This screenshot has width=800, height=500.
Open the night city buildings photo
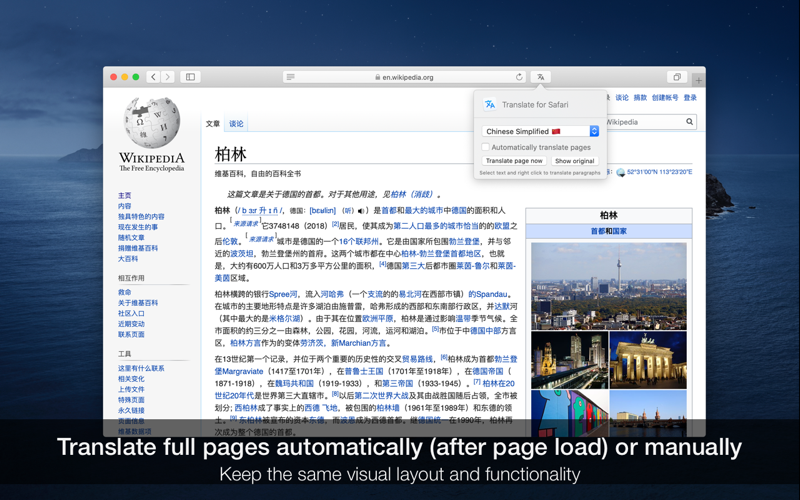pos(569,360)
